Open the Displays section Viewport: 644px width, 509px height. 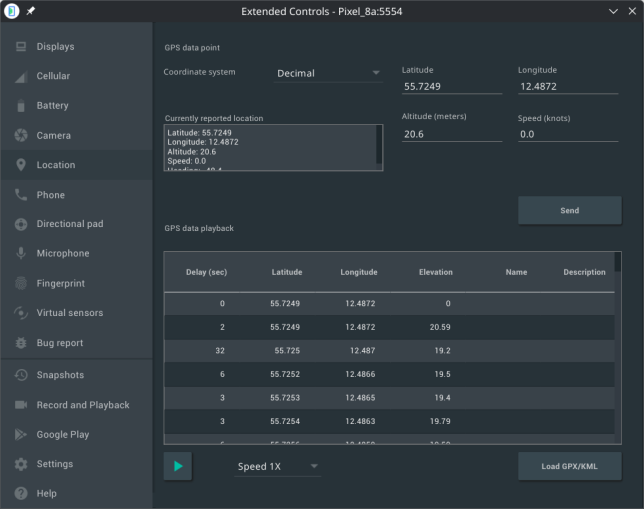tap(77, 46)
